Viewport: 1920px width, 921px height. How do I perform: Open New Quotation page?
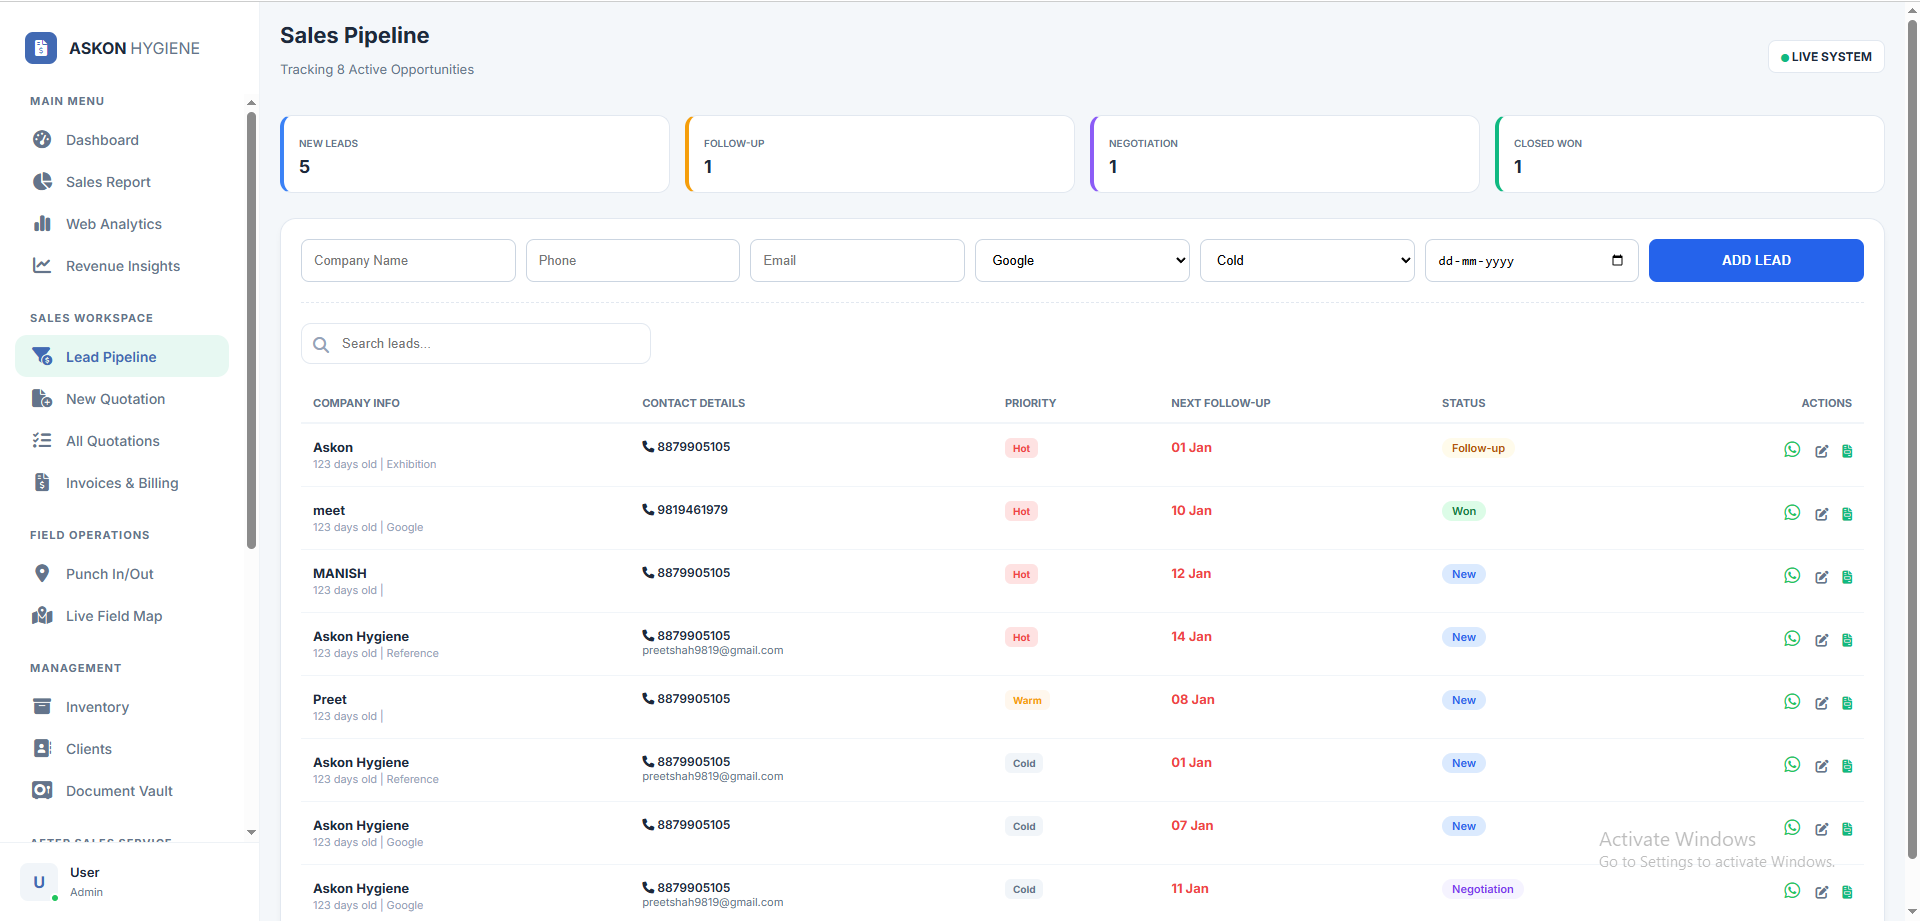pos(122,399)
